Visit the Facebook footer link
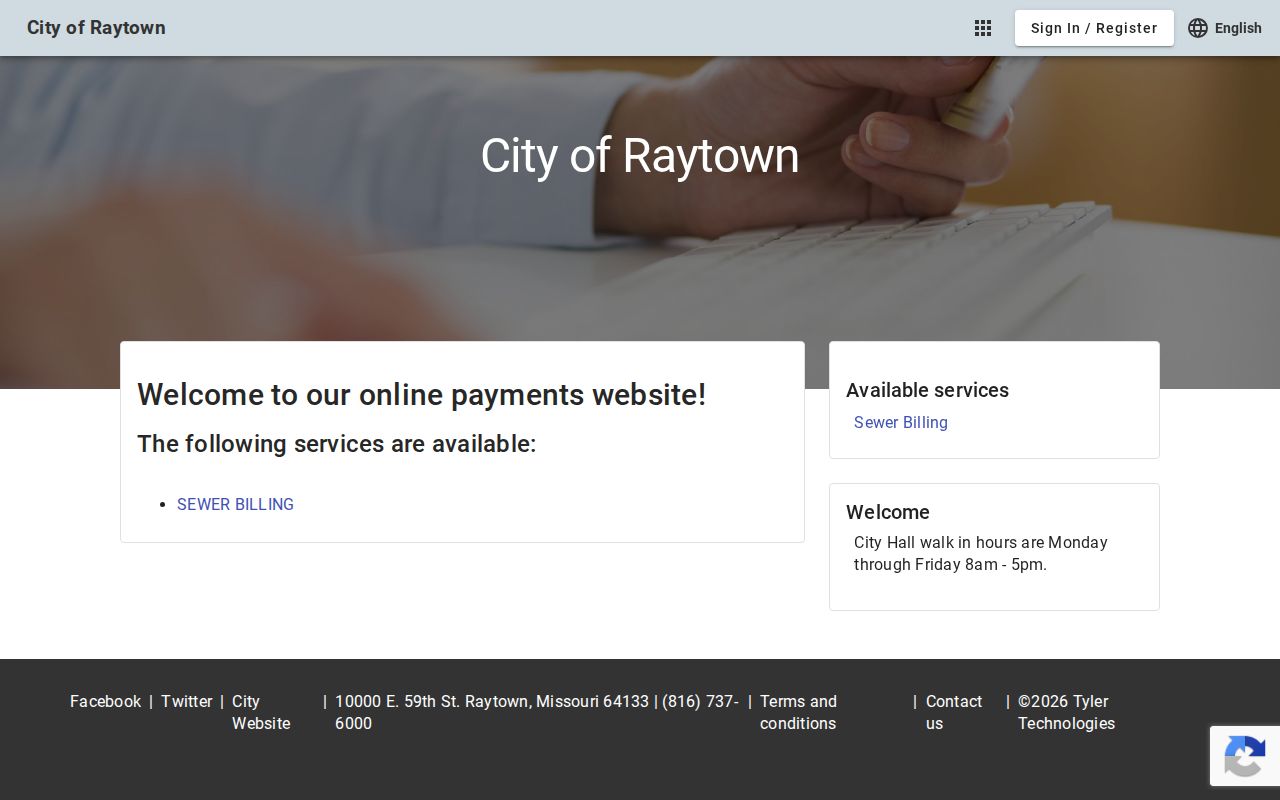Viewport: 1280px width, 800px height. [105, 701]
